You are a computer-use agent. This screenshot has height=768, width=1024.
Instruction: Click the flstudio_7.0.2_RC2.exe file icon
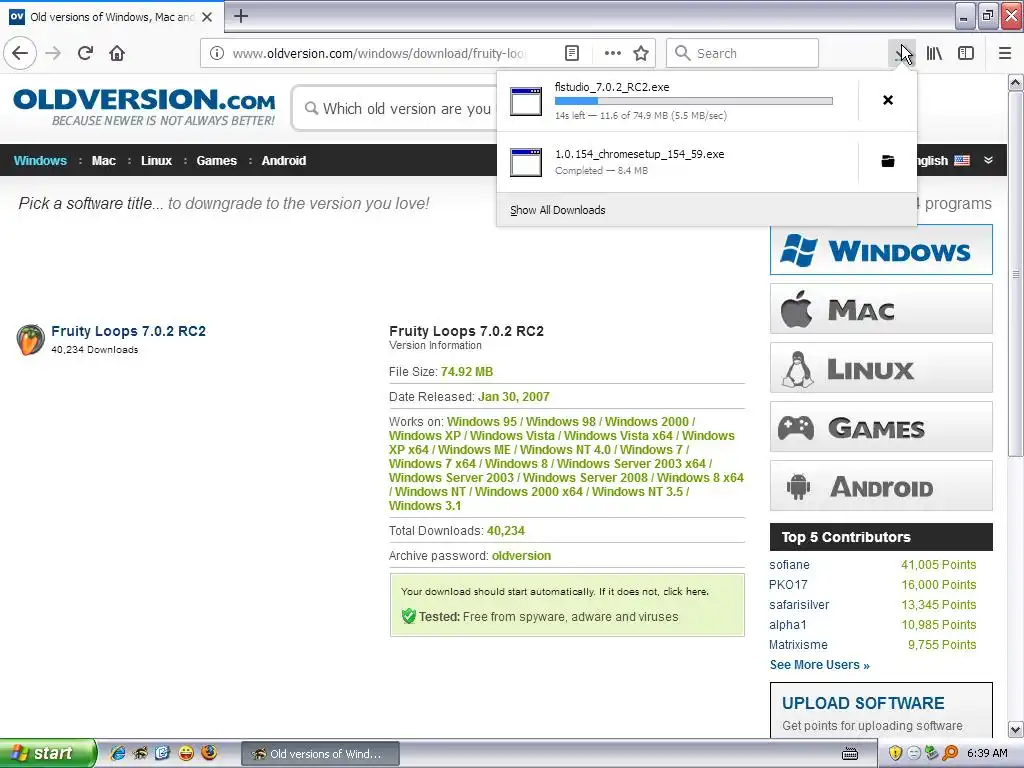[526, 101]
